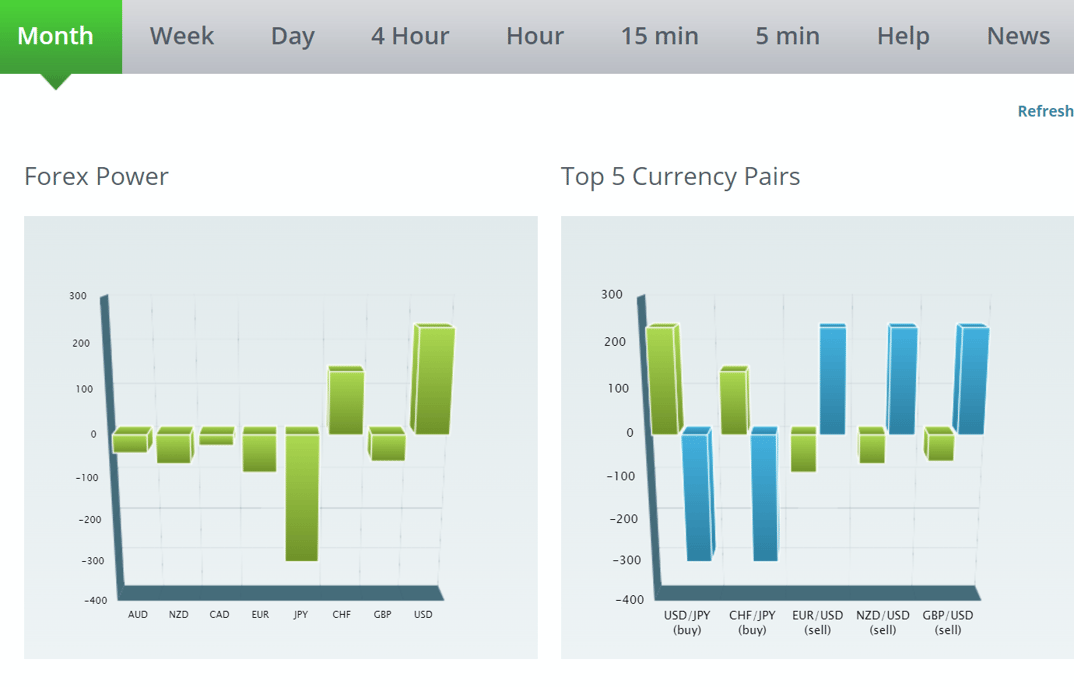Screen dimensions: 1074x687
Task: Go to the News tab
Action: [x=1017, y=36]
